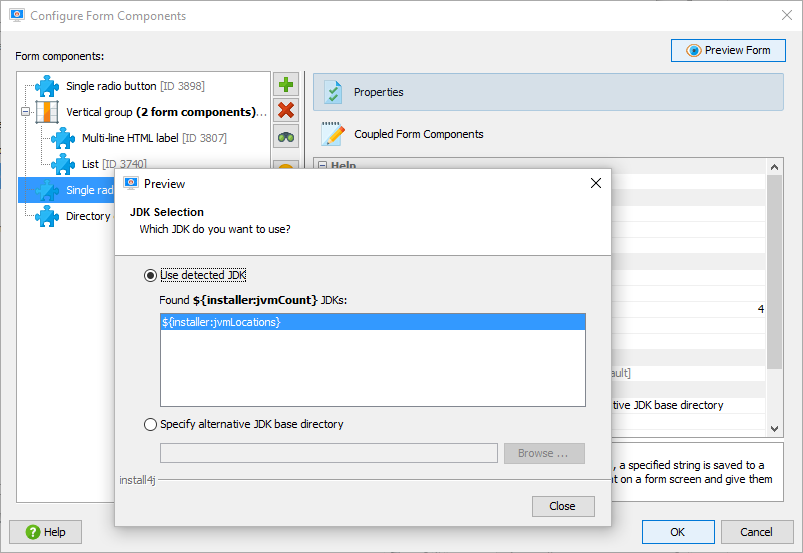
Task: Select the ${installer:jvmLocations} list entry
Action: 373,322
